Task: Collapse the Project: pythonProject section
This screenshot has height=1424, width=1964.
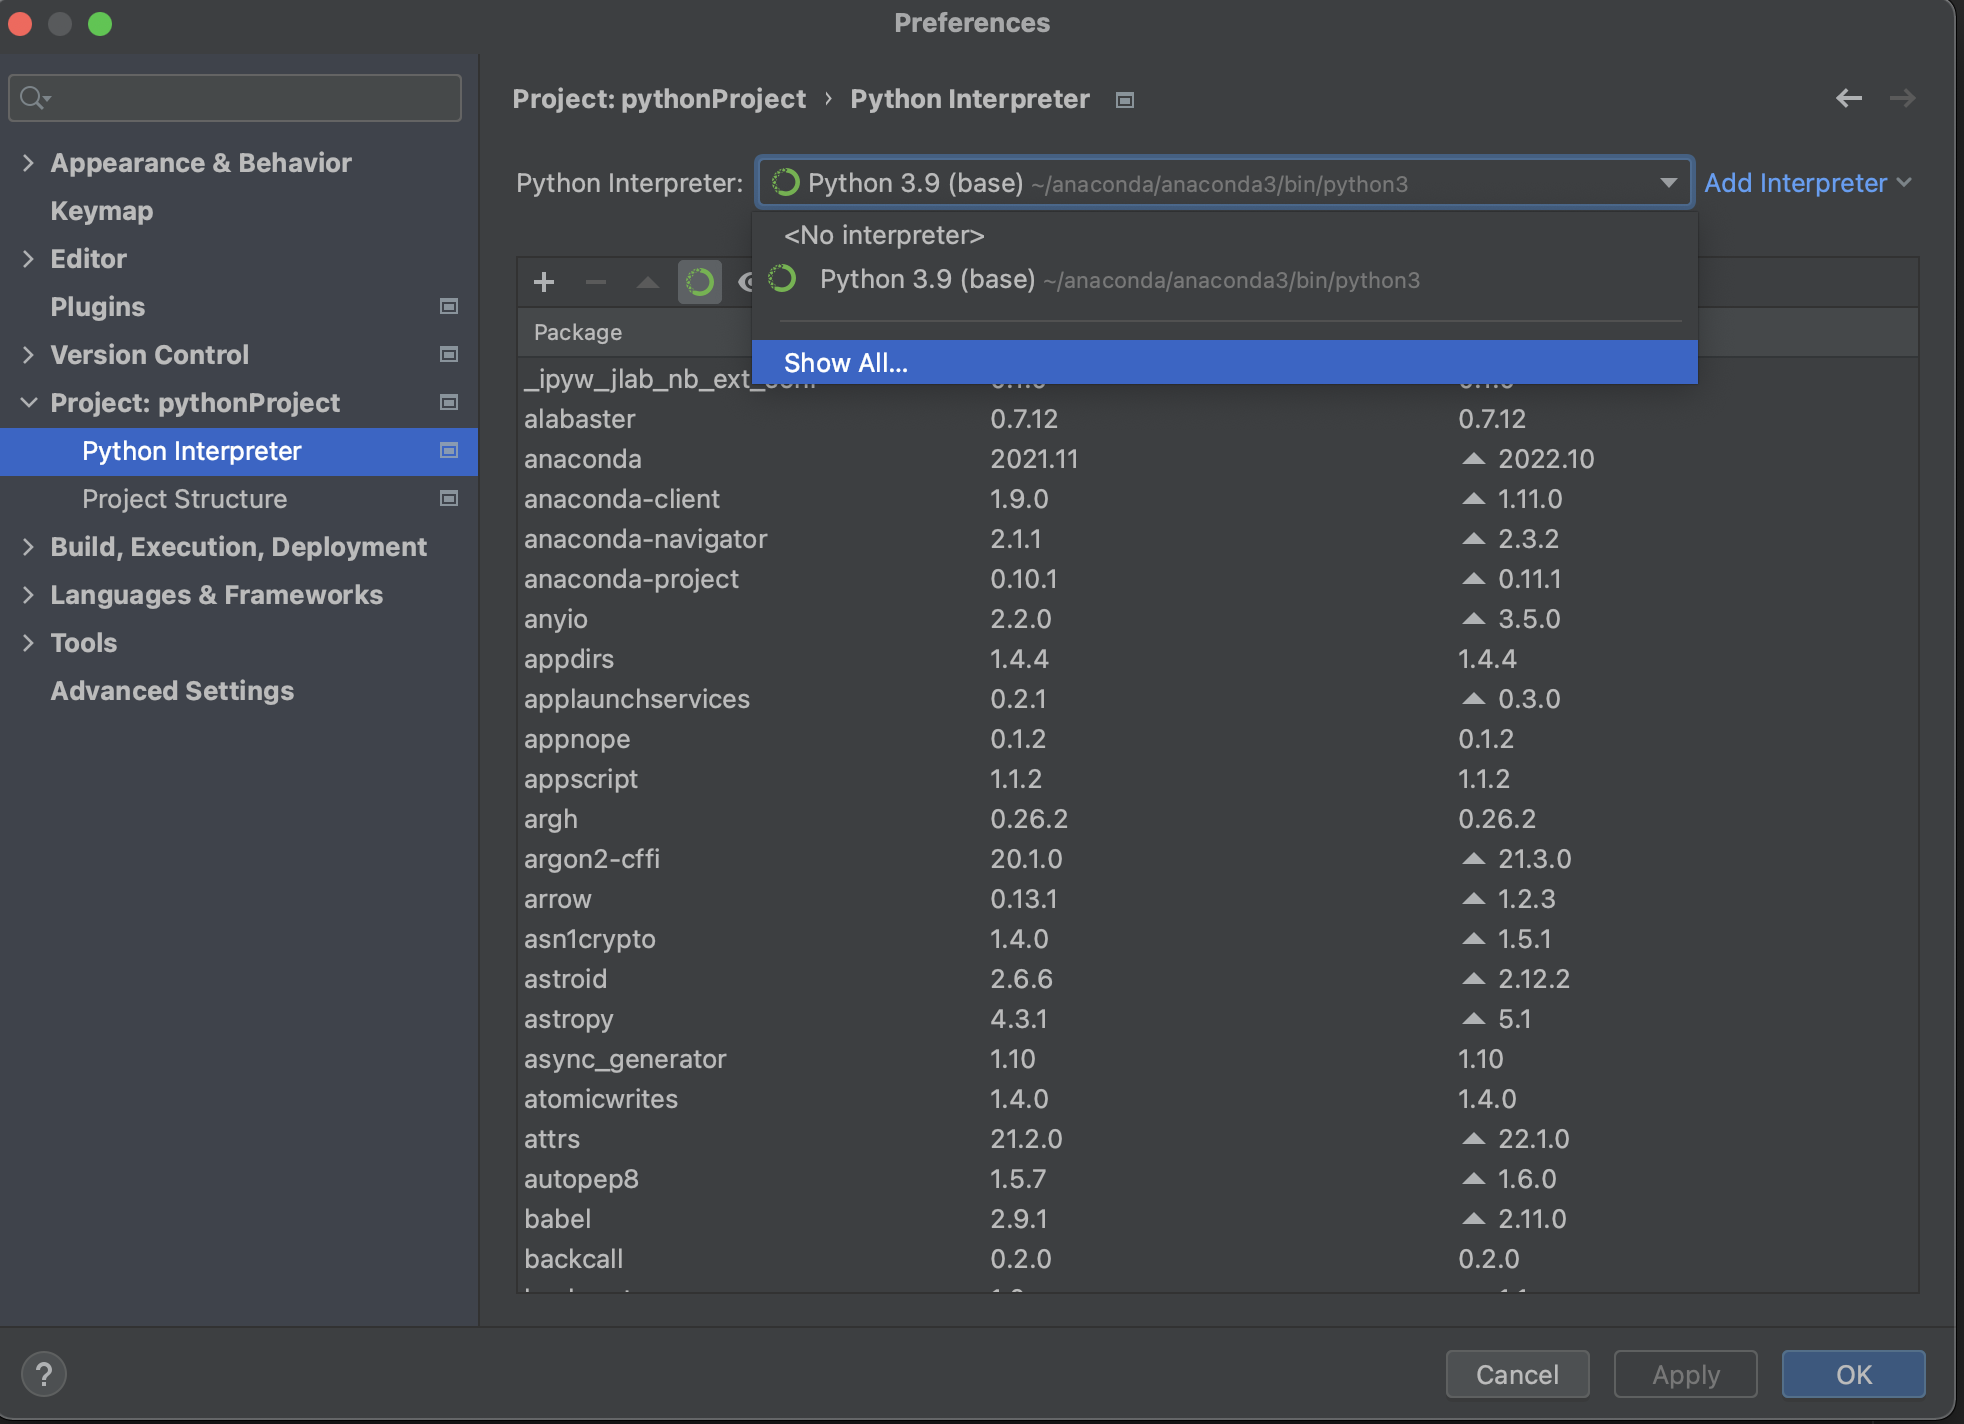Action: pos(28,402)
